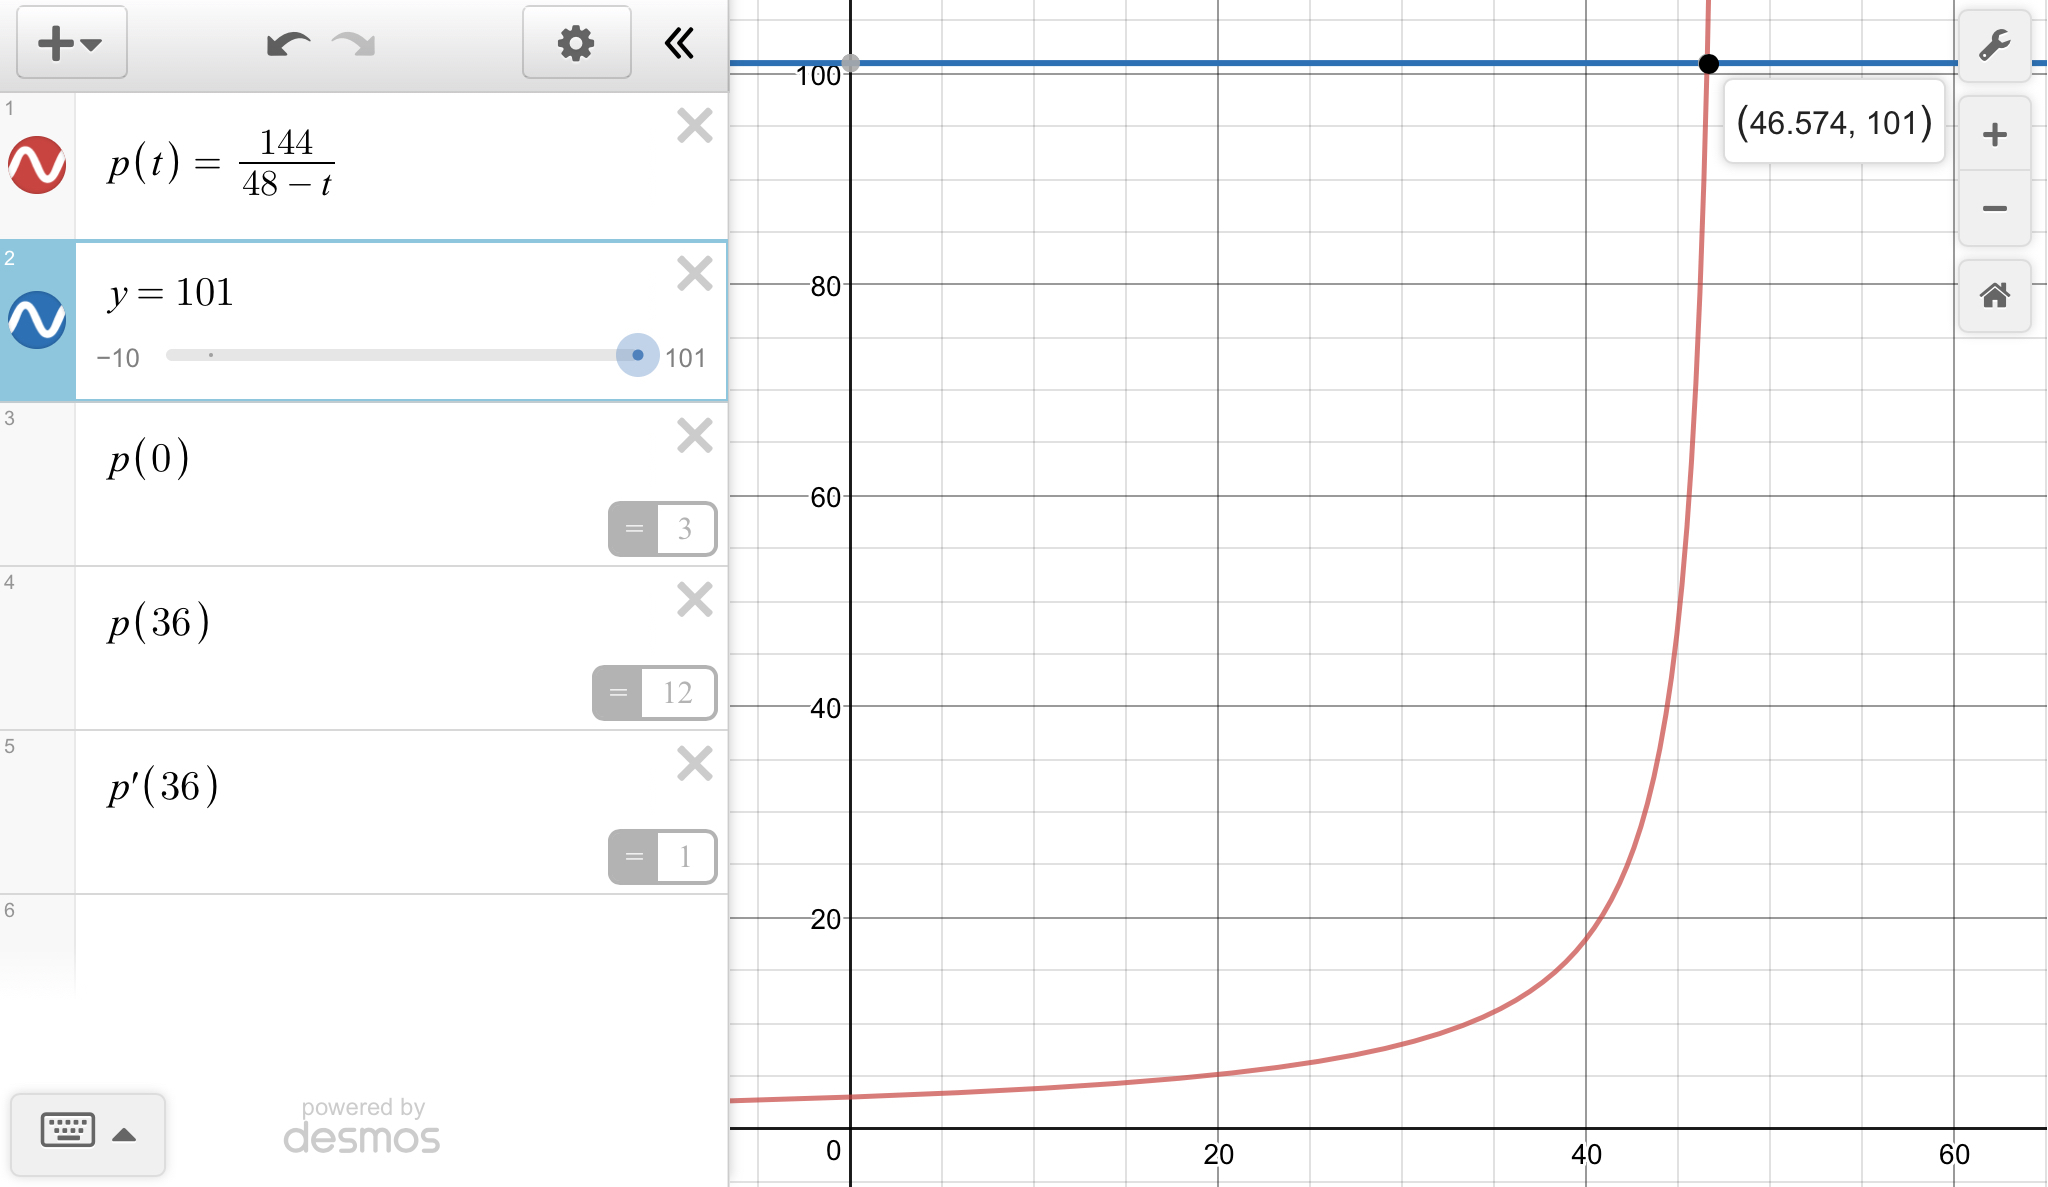The height and width of the screenshot is (1187, 2048).
Task: Click the slider thumb for 101
Action: pos(637,355)
